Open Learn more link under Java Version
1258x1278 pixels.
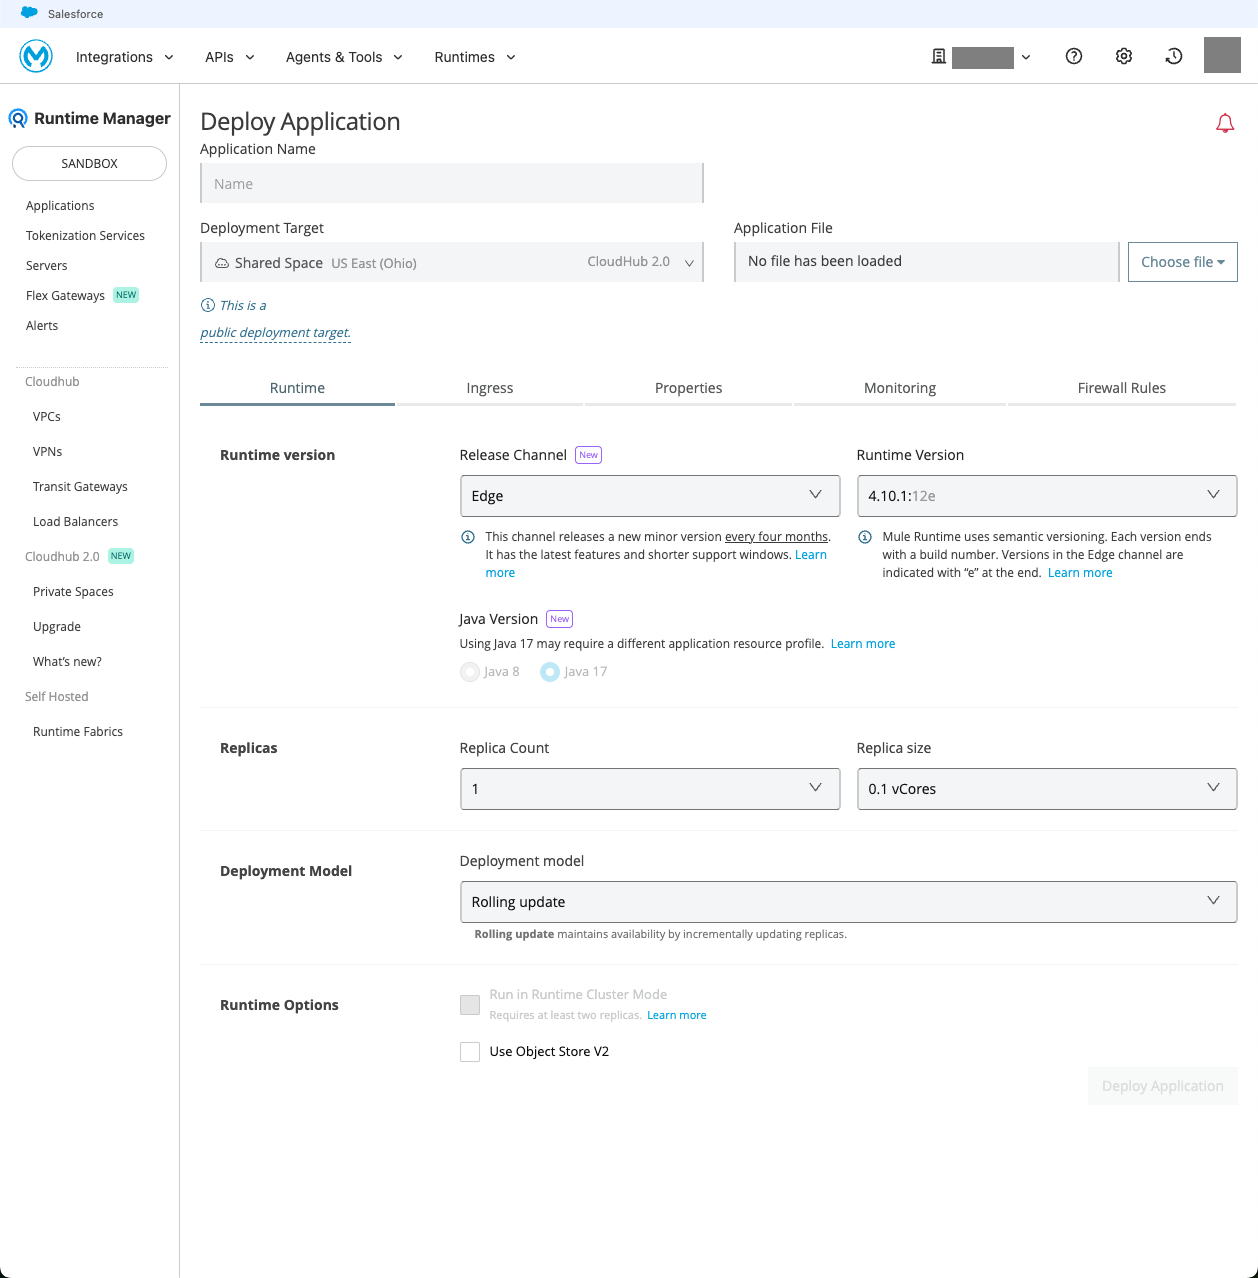pyautogui.click(x=863, y=644)
